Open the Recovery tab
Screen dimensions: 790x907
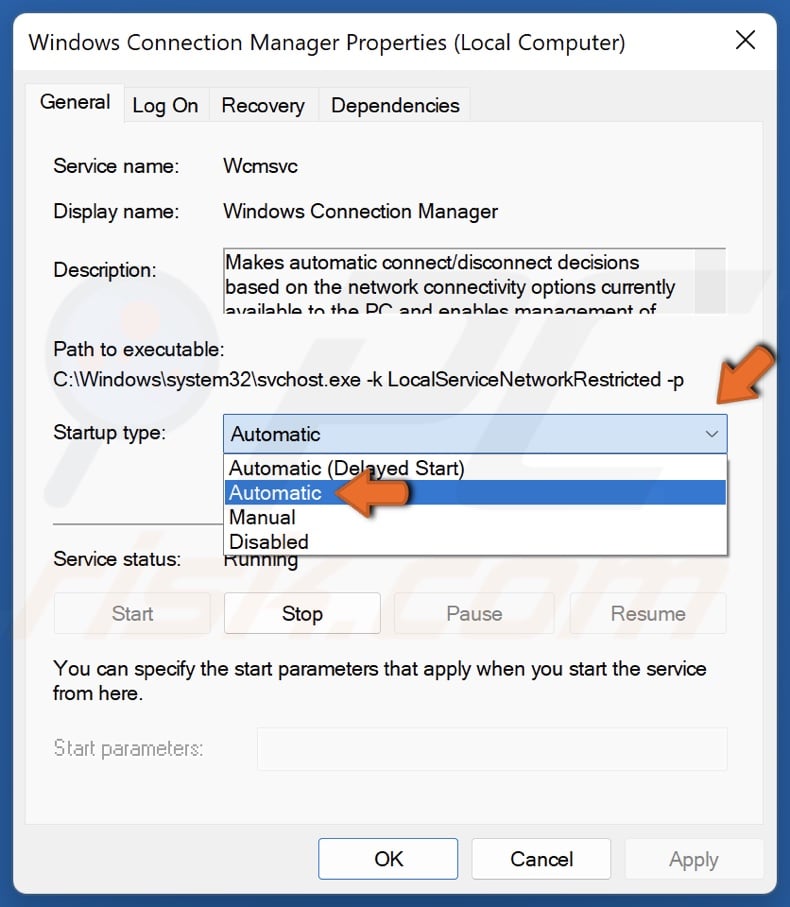coord(263,105)
